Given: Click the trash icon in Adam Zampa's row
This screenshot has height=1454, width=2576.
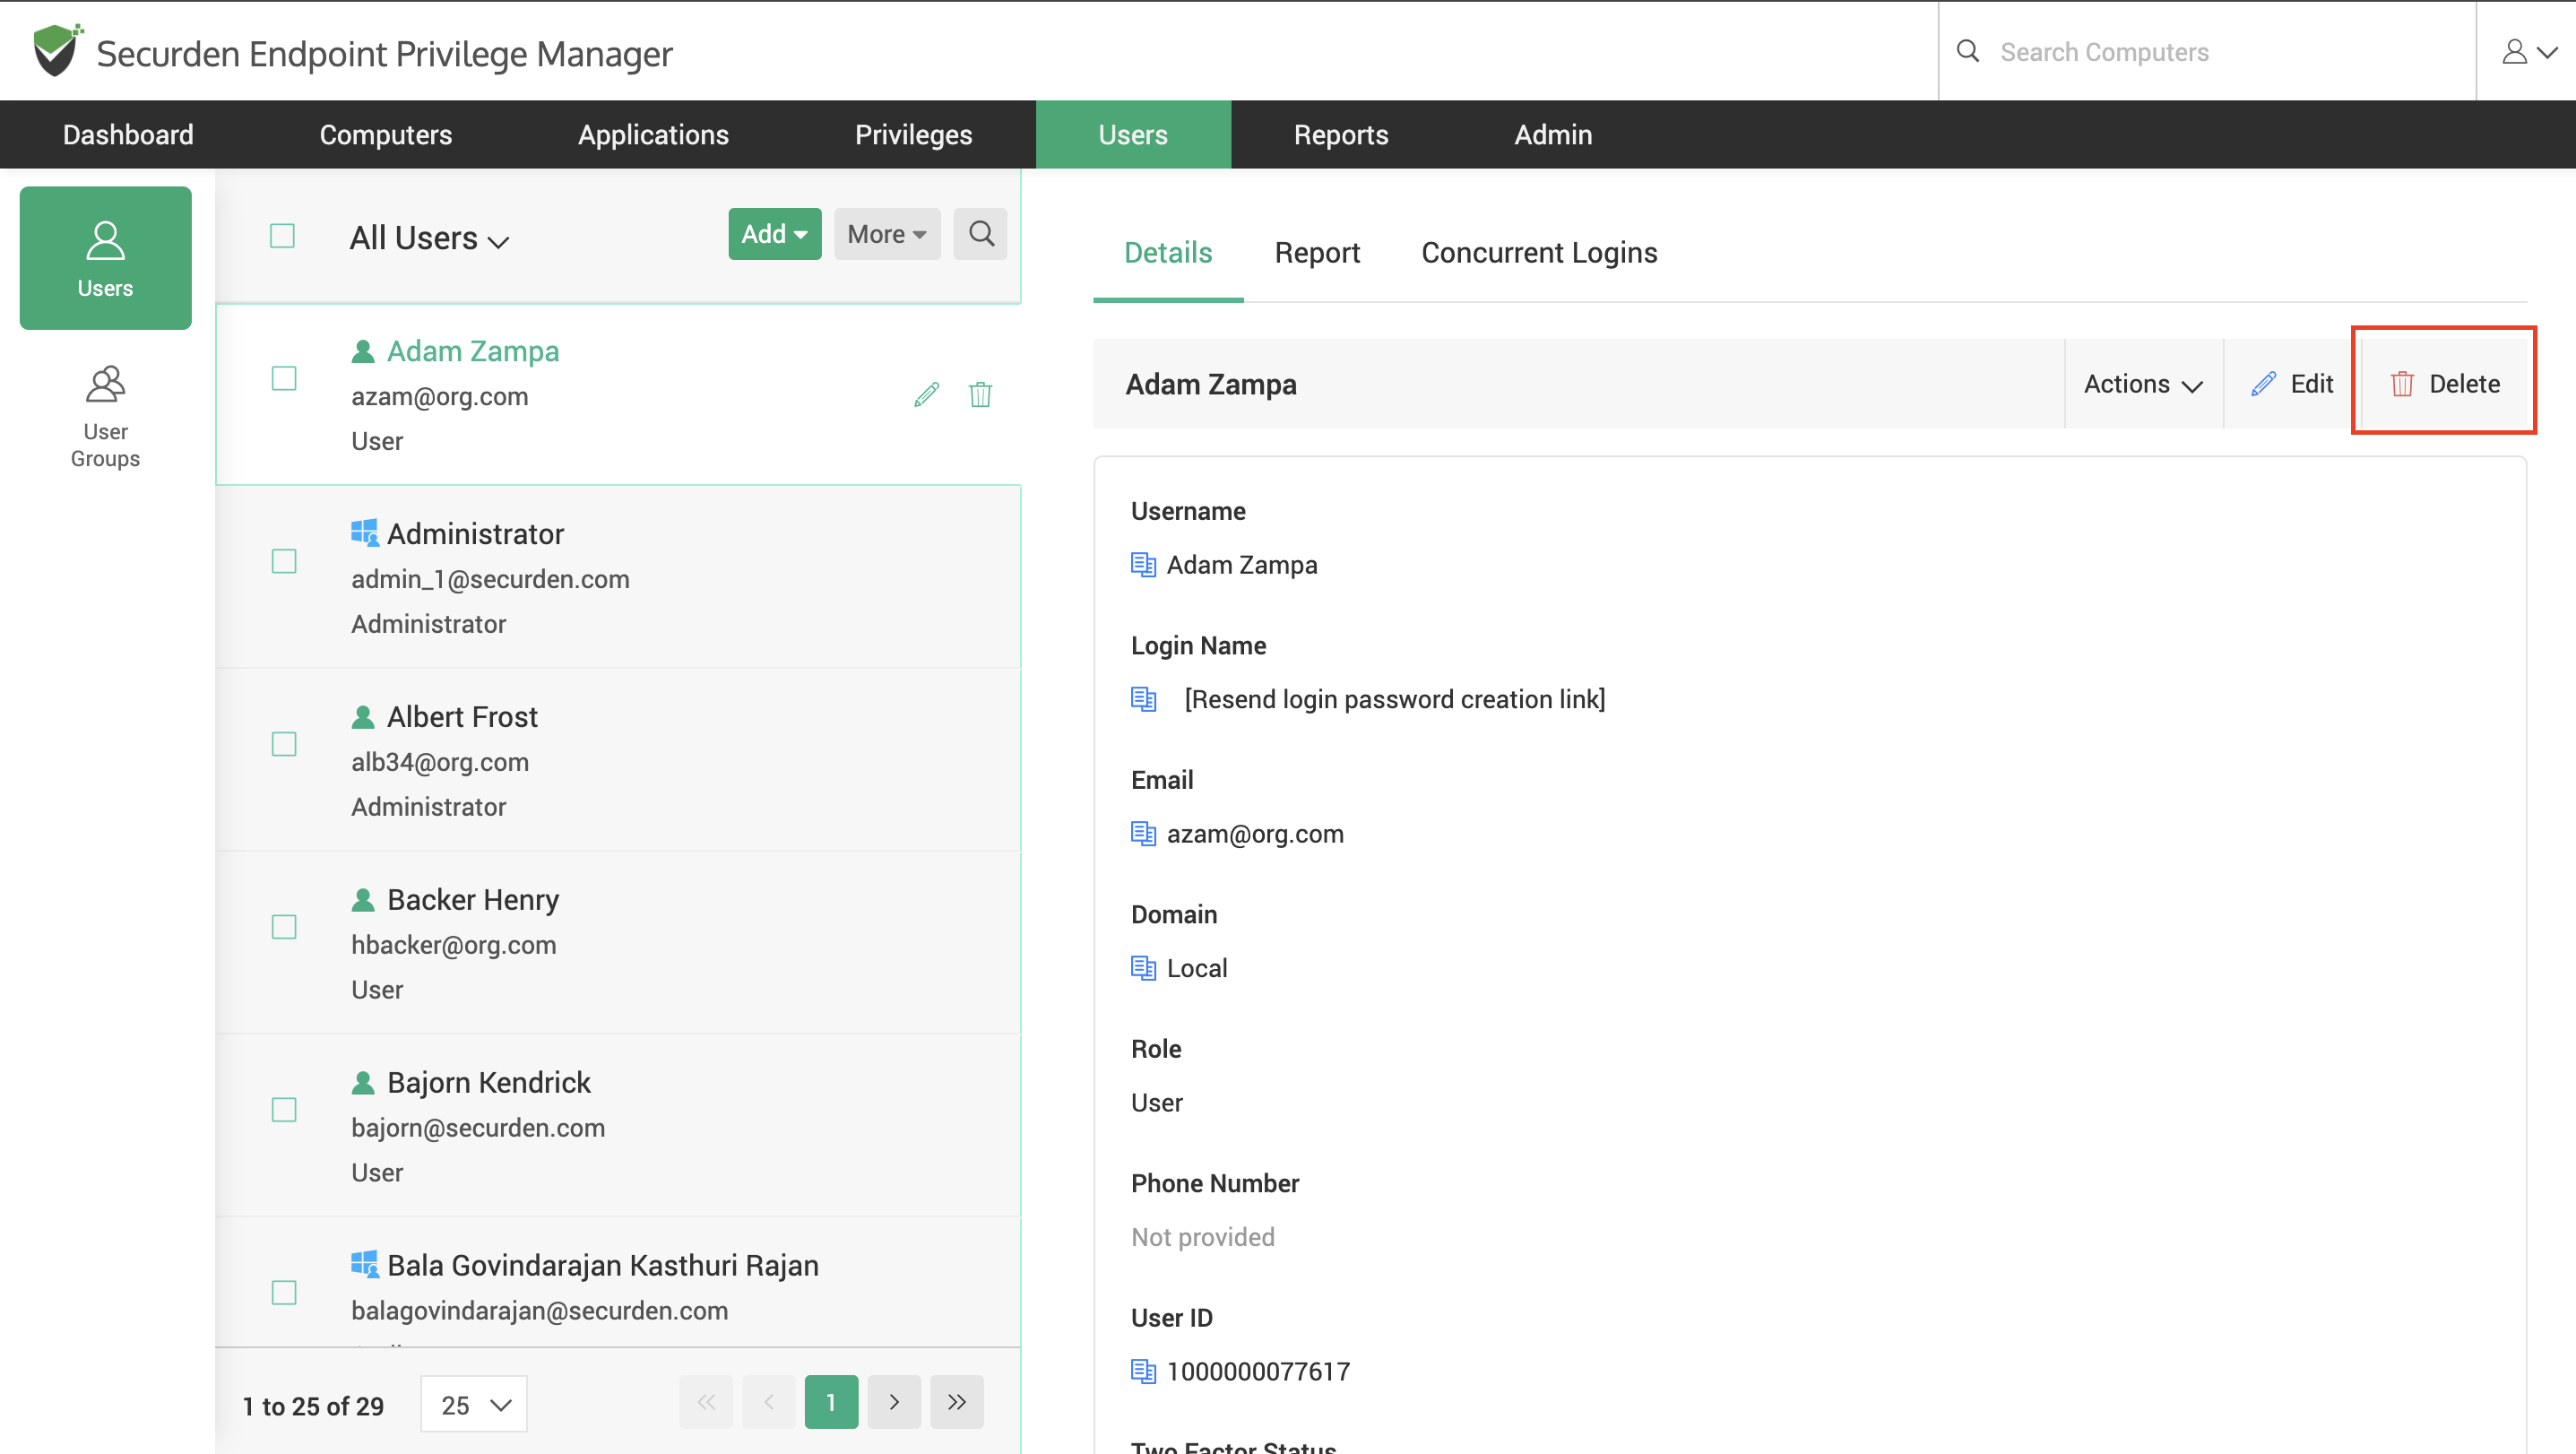Looking at the screenshot, I should (x=980, y=395).
